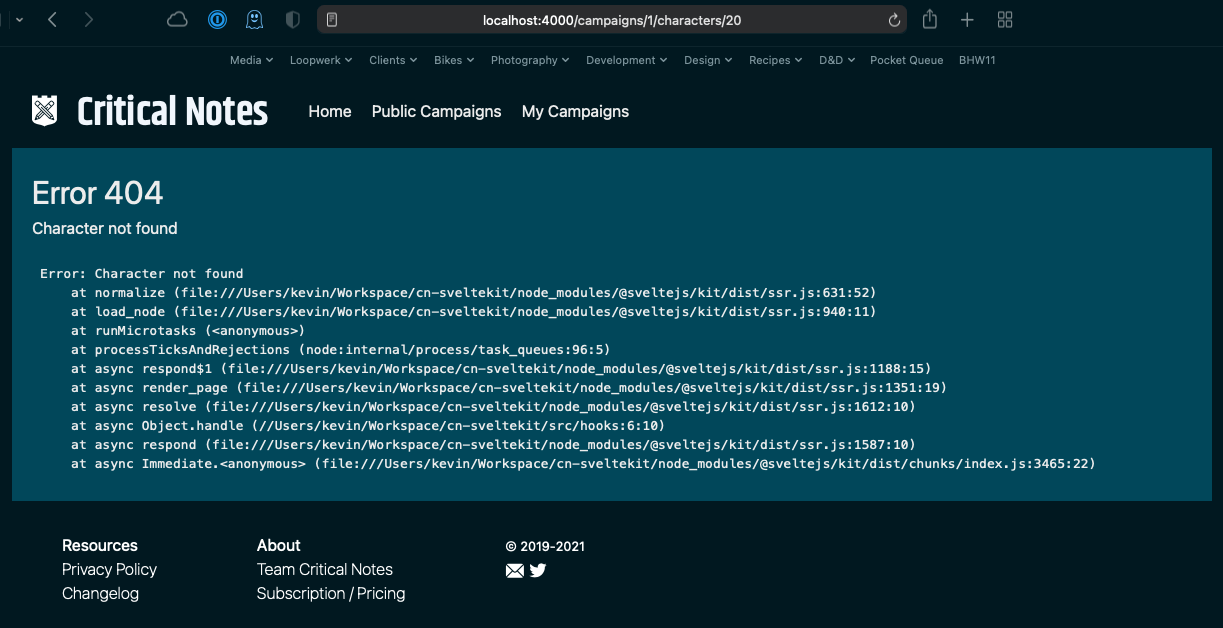The width and height of the screenshot is (1223, 628).
Task: Open the Design bookmarks folder
Action: pyautogui.click(x=708, y=60)
